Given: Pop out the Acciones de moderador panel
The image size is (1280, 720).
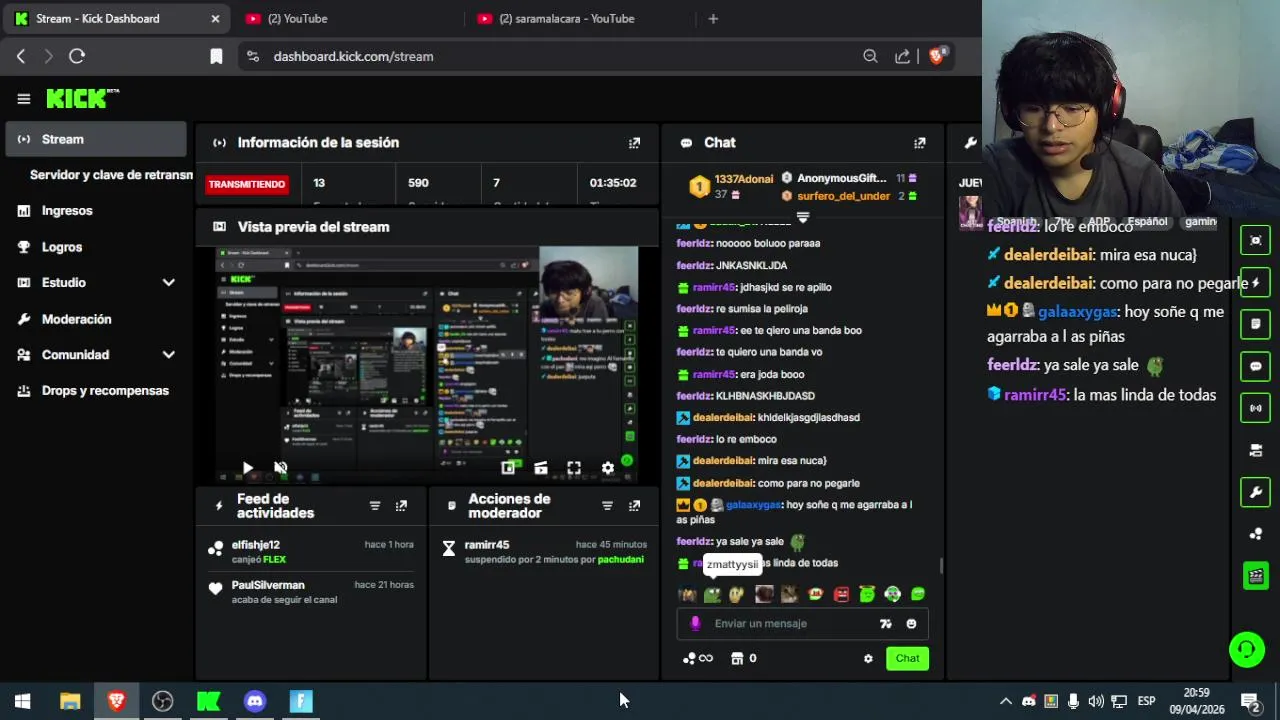Looking at the screenshot, I should tap(634, 506).
